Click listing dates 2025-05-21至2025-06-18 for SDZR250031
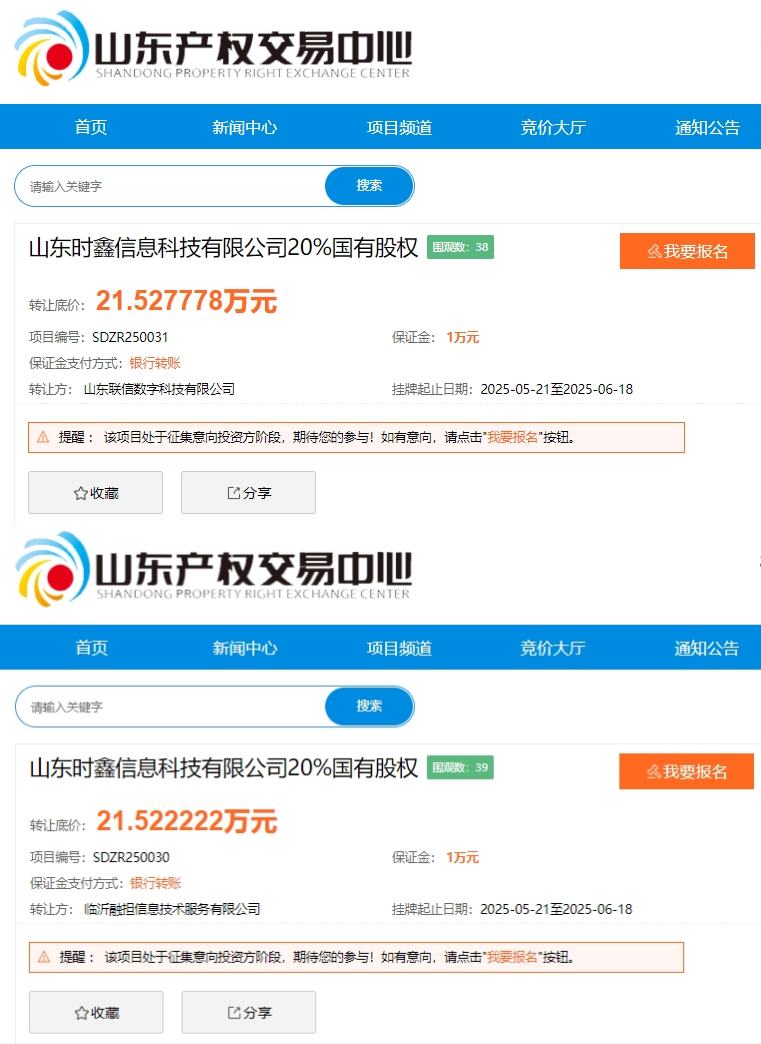The height and width of the screenshot is (1044, 761). (557, 390)
